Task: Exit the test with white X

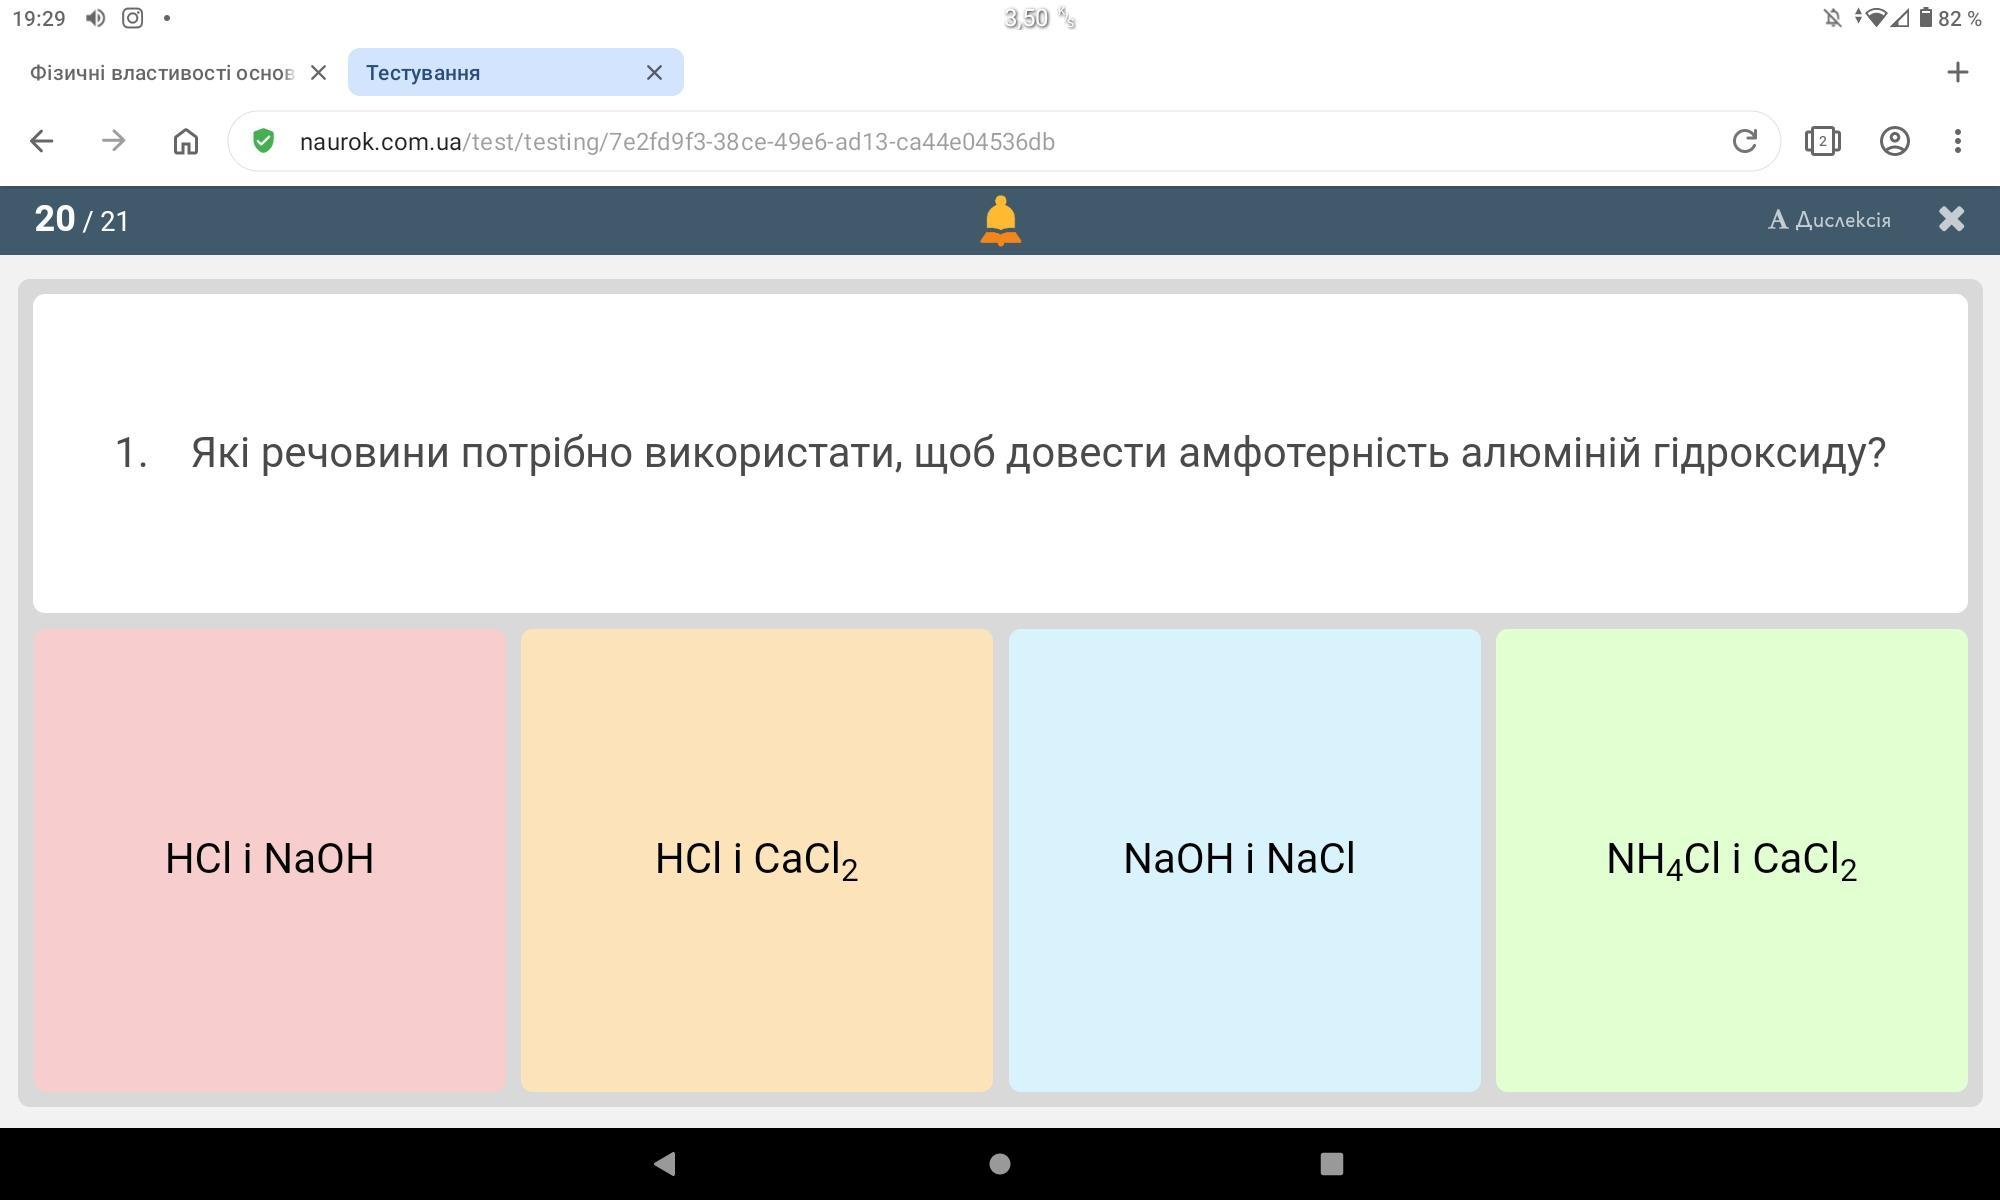Action: (1951, 219)
